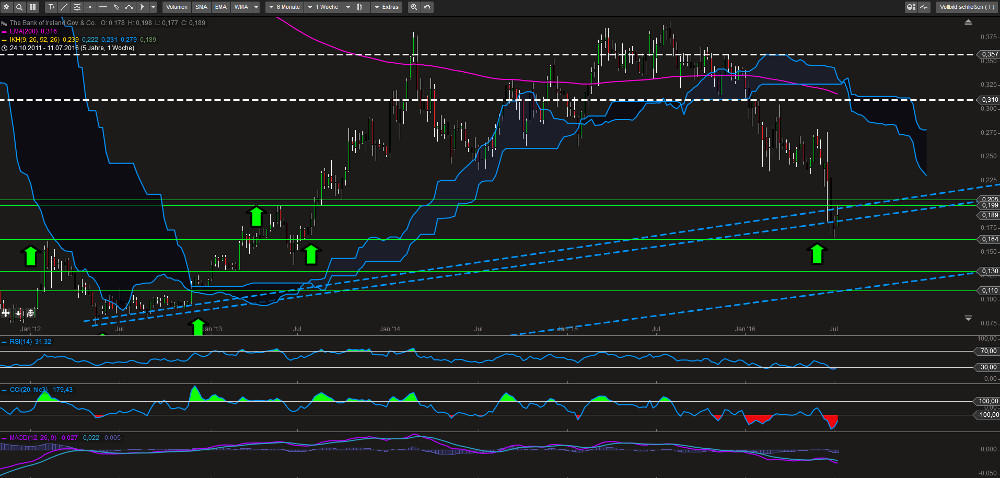This screenshot has height=478, width=1000.
Task: Click The Bank of Ireland instrument title
Action: click(x=53, y=23)
